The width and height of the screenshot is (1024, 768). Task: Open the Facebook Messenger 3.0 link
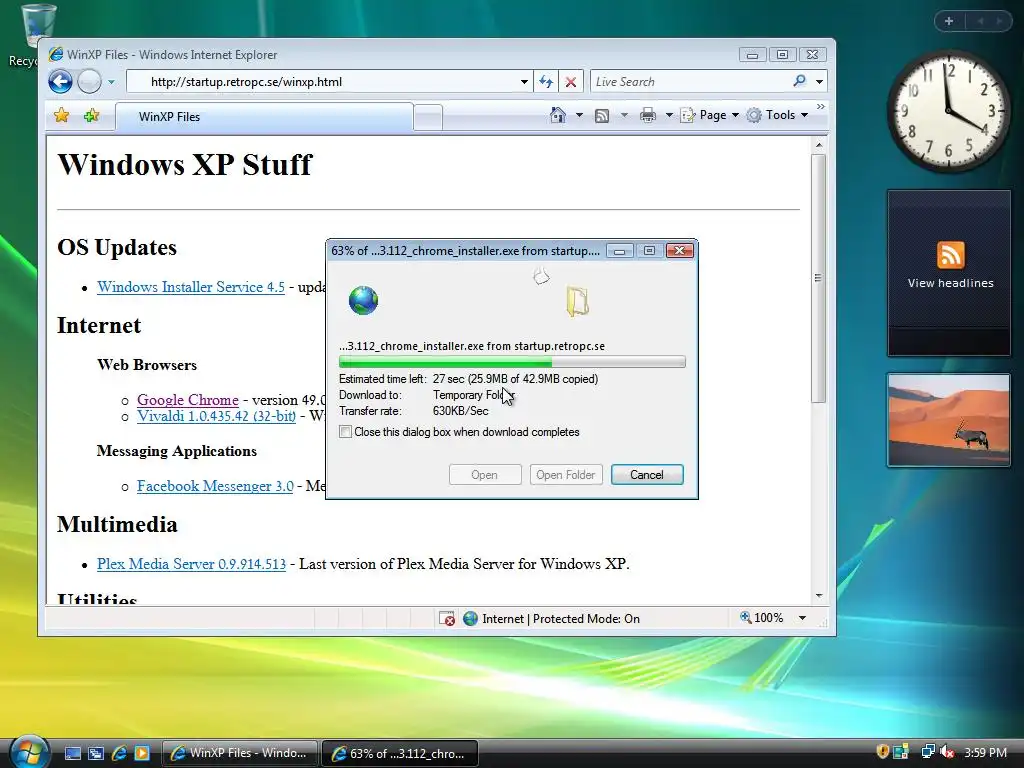[x=215, y=486]
